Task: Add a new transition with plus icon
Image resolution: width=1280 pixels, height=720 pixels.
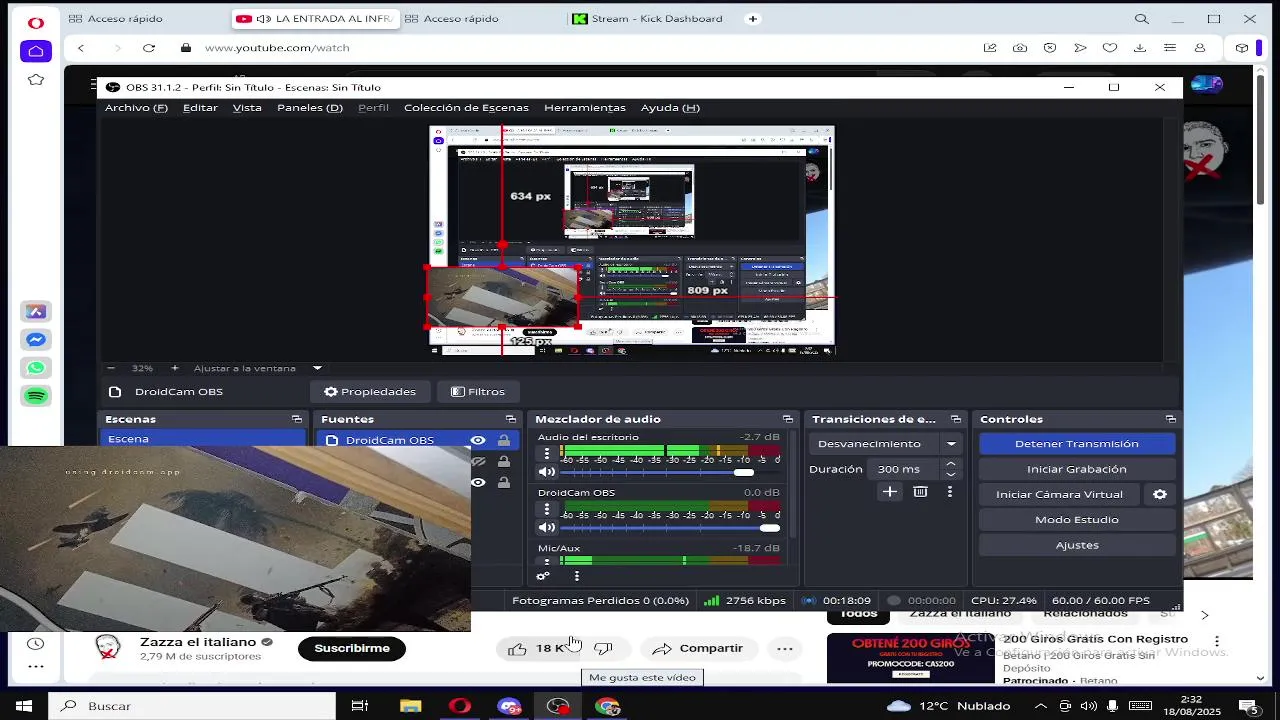Action: 890,492
